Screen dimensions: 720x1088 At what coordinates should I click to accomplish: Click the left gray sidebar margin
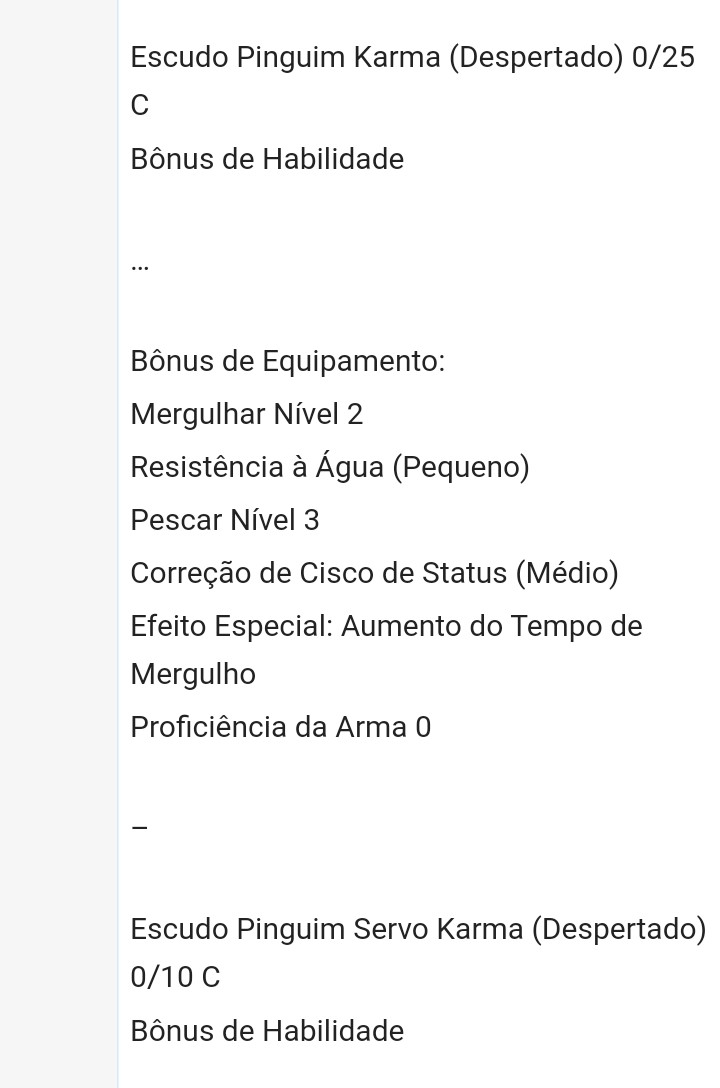pyautogui.click(x=58, y=544)
